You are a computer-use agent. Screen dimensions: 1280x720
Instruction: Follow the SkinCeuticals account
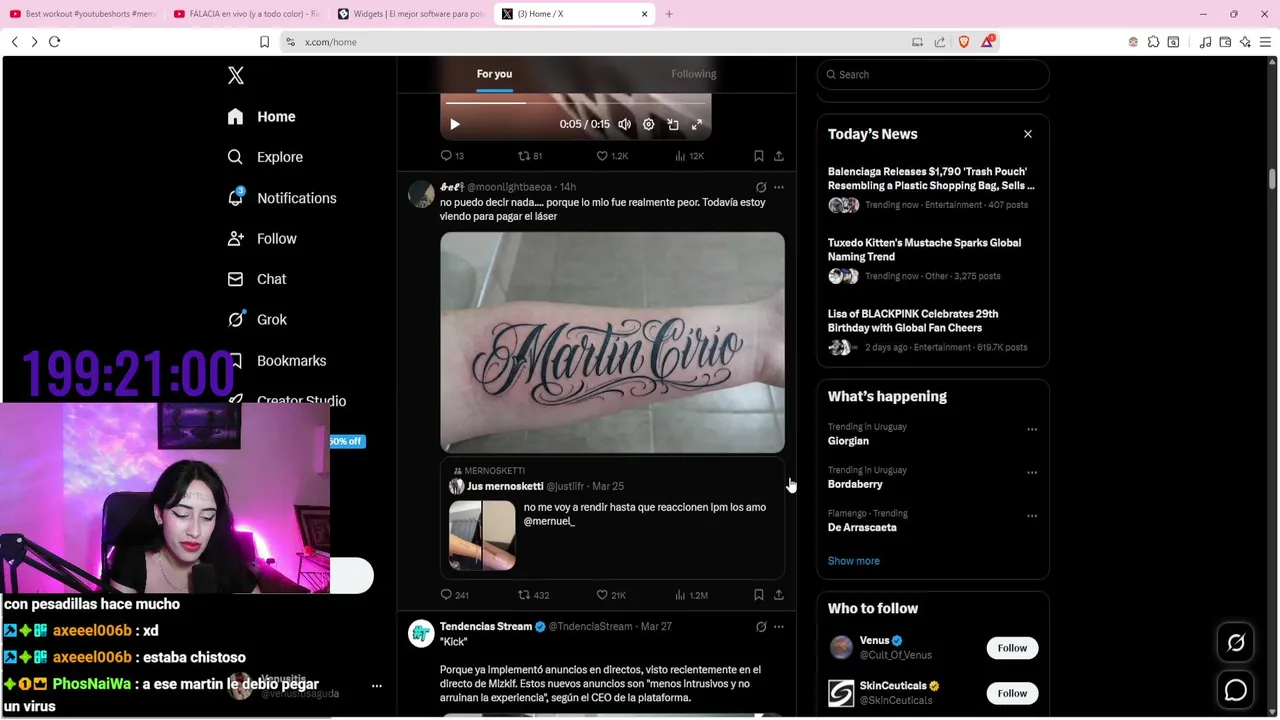1012,693
